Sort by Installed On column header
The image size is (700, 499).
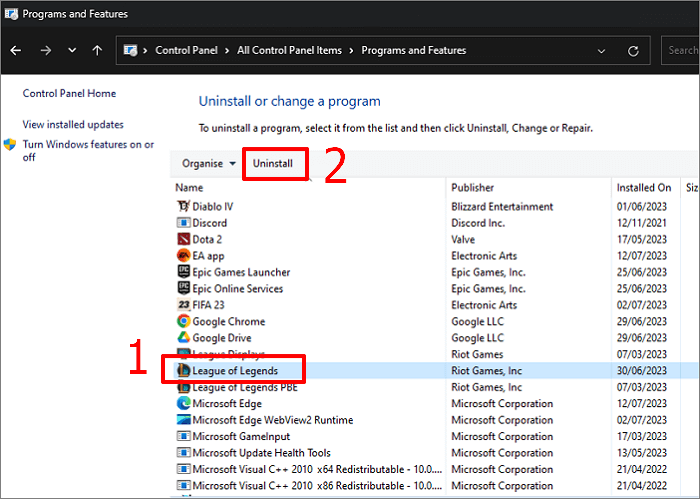tap(644, 188)
